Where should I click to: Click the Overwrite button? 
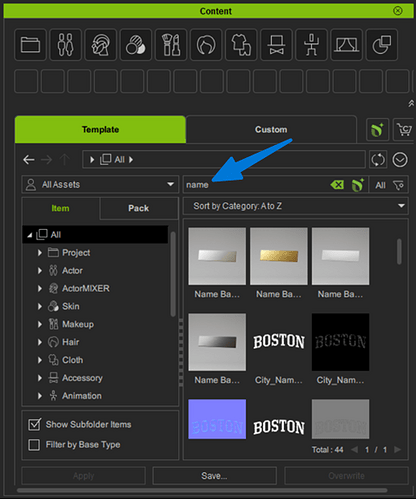[x=346, y=476]
